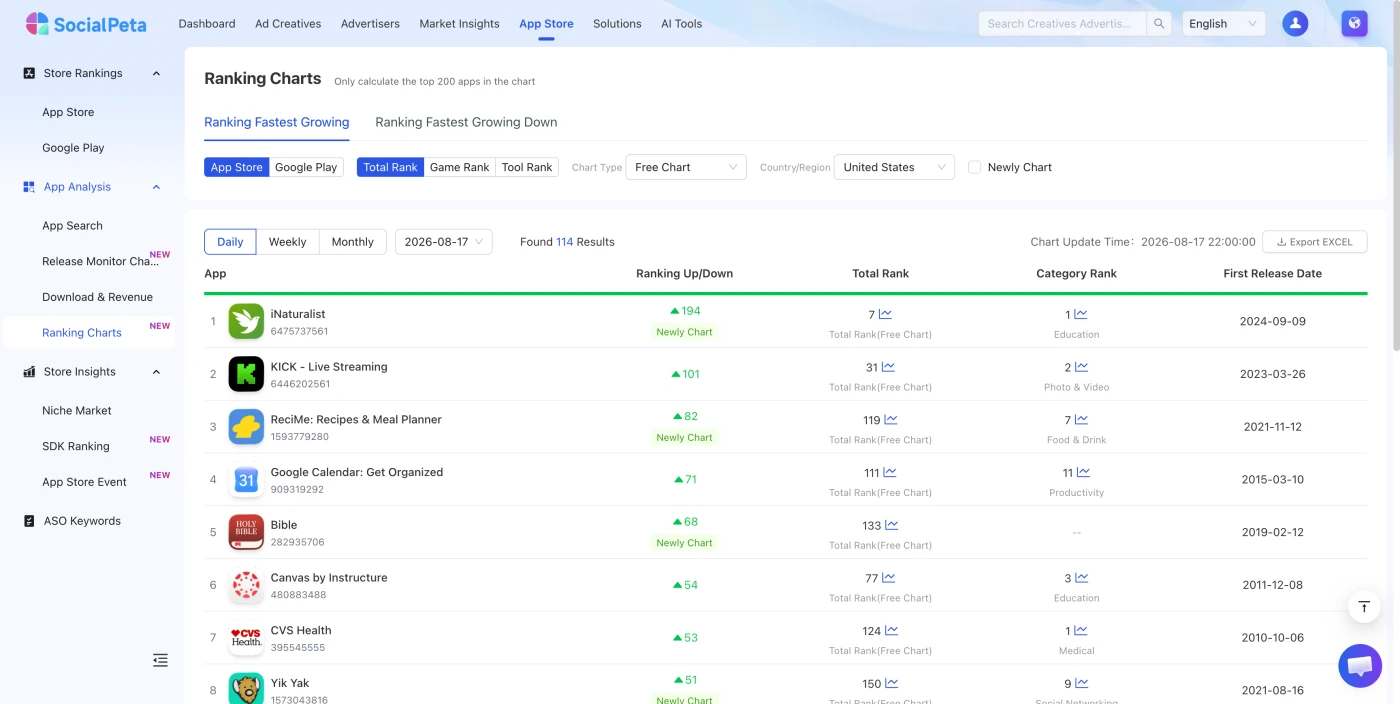Enable the Newly Chart checkbox

pos(975,167)
